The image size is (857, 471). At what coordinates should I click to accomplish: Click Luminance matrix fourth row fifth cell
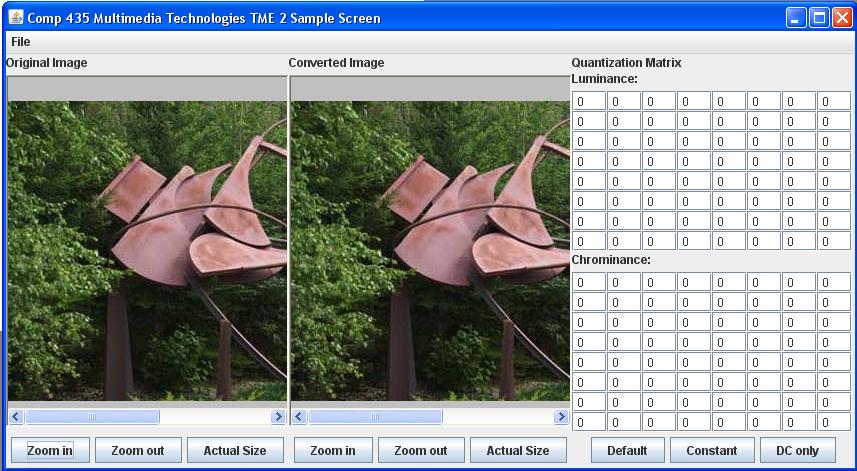(x=729, y=161)
